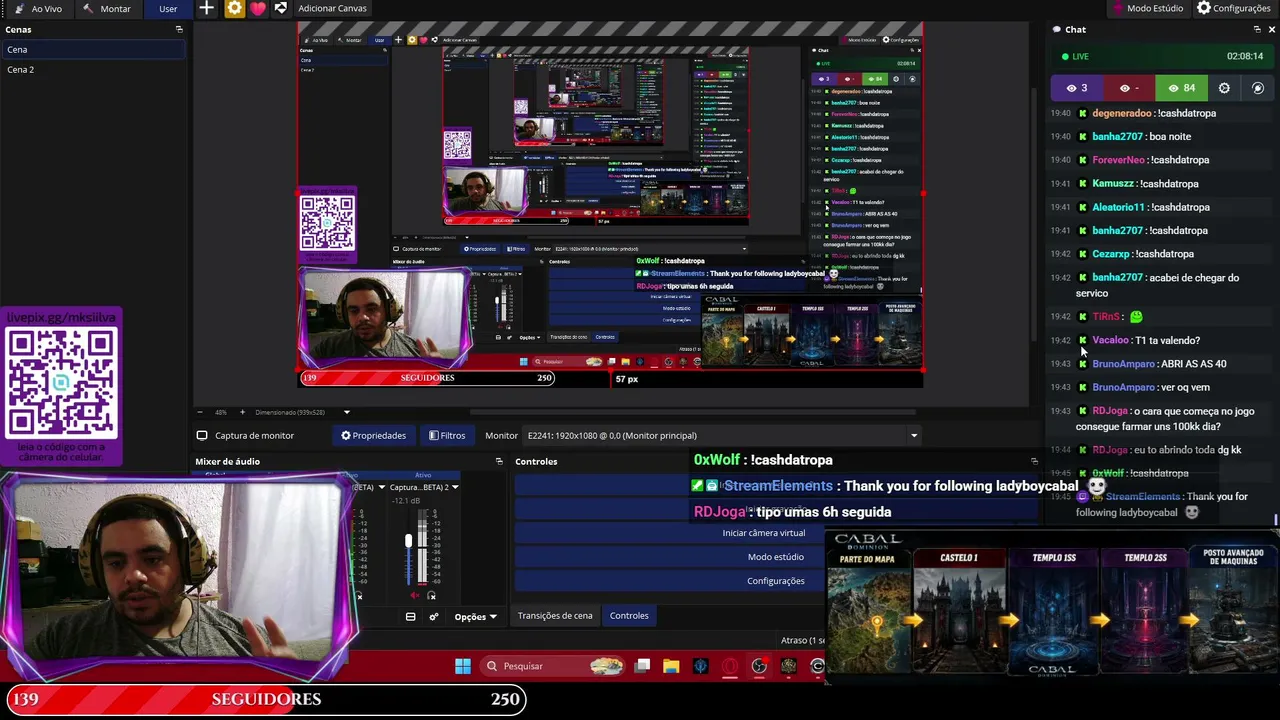The image size is (1280, 720).
Task: Click the Pesquisar taskbar search field
Action: click(553, 666)
